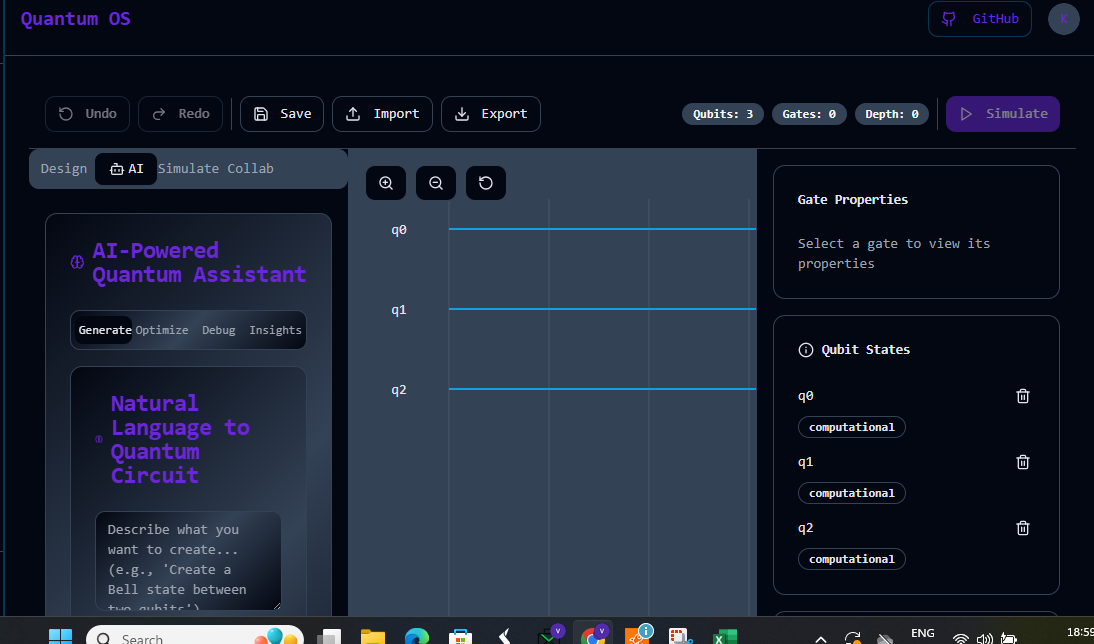
Task: Reset the circuit canvas view
Action: pos(486,183)
